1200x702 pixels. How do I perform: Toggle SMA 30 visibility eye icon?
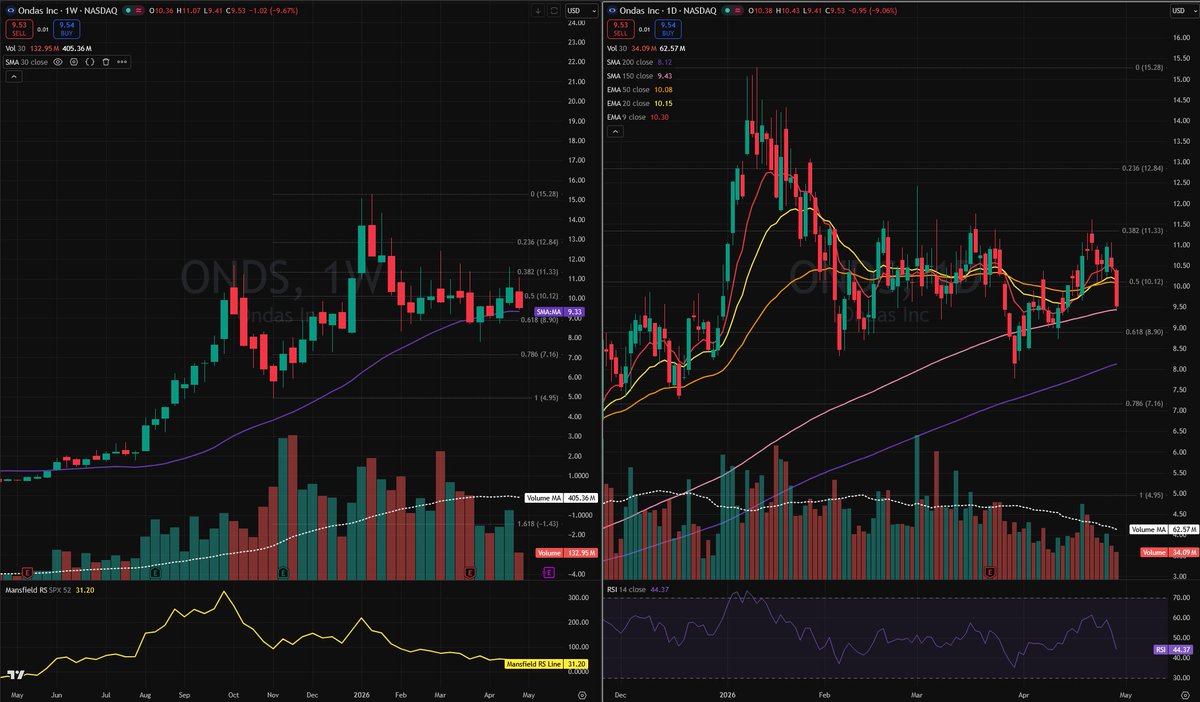[x=58, y=62]
